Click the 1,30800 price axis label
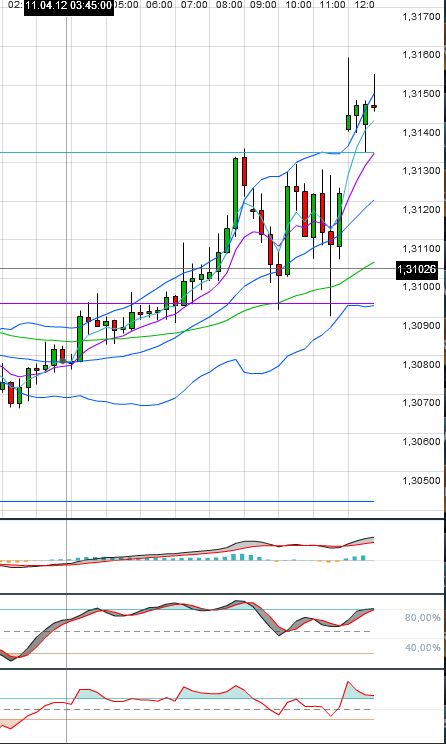The width and height of the screenshot is (446, 744). [x=421, y=364]
